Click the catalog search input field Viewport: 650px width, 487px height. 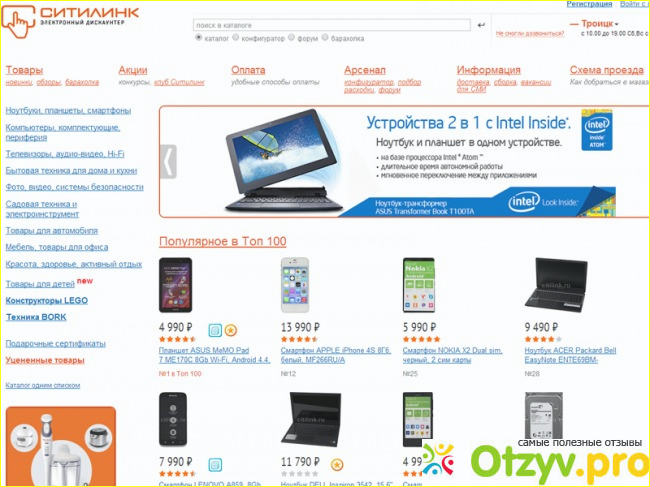[x=332, y=25]
